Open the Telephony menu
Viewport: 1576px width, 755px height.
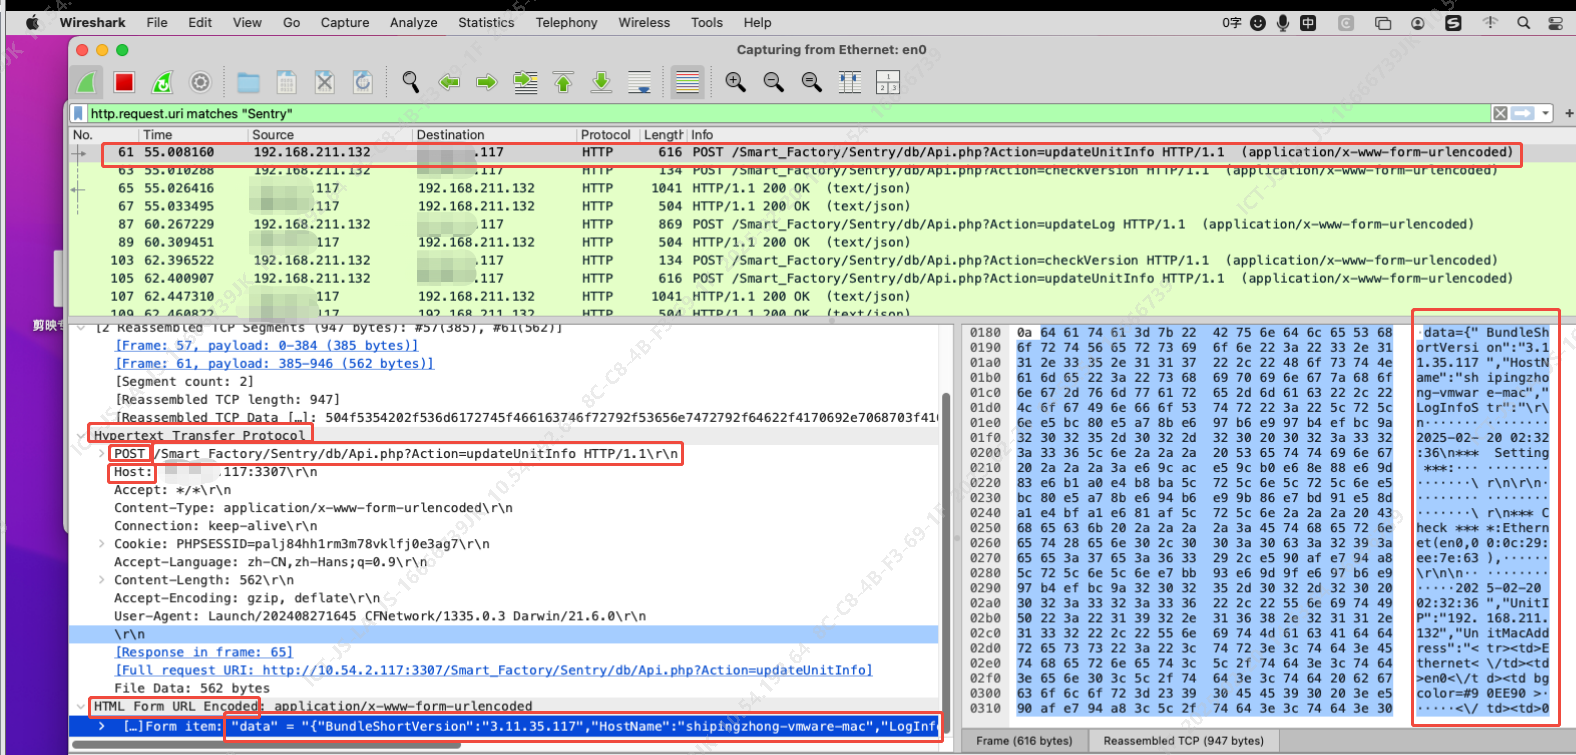coord(566,22)
